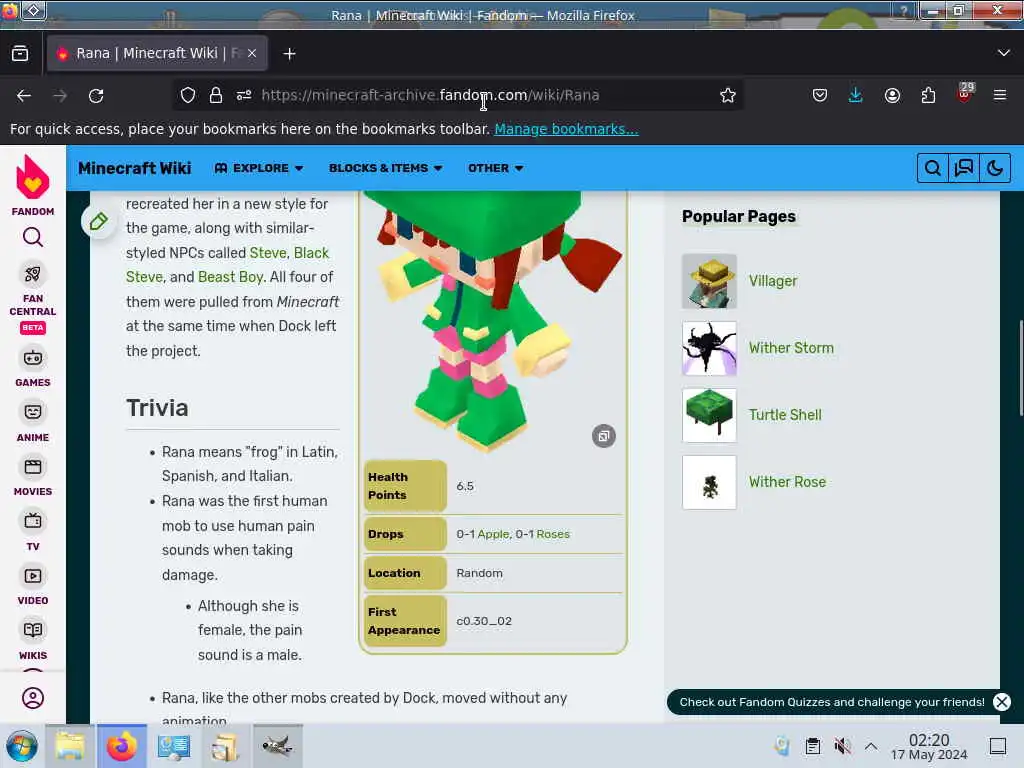Screen dimensions: 1024x768
Task: Toggle dark mode moon icon
Action: (x=995, y=168)
